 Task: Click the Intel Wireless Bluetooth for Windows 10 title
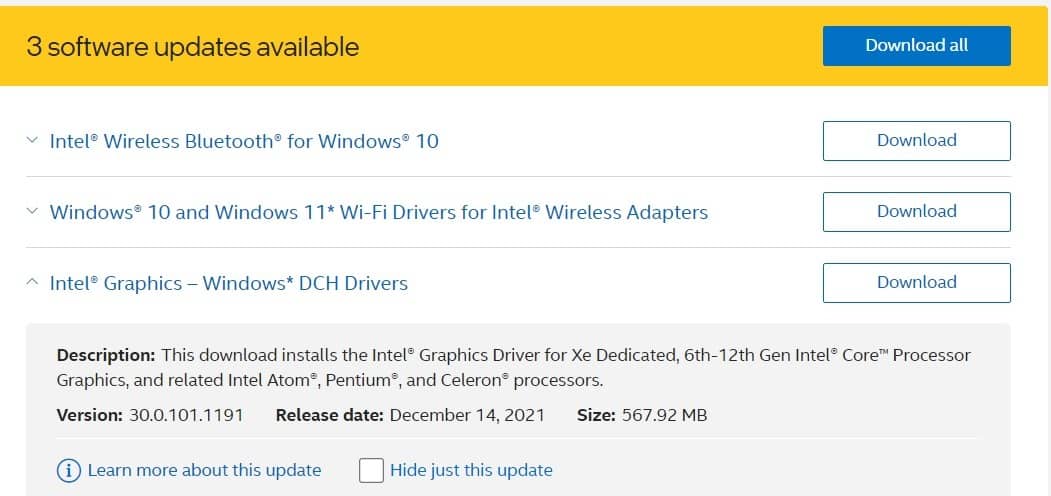(x=244, y=141)
